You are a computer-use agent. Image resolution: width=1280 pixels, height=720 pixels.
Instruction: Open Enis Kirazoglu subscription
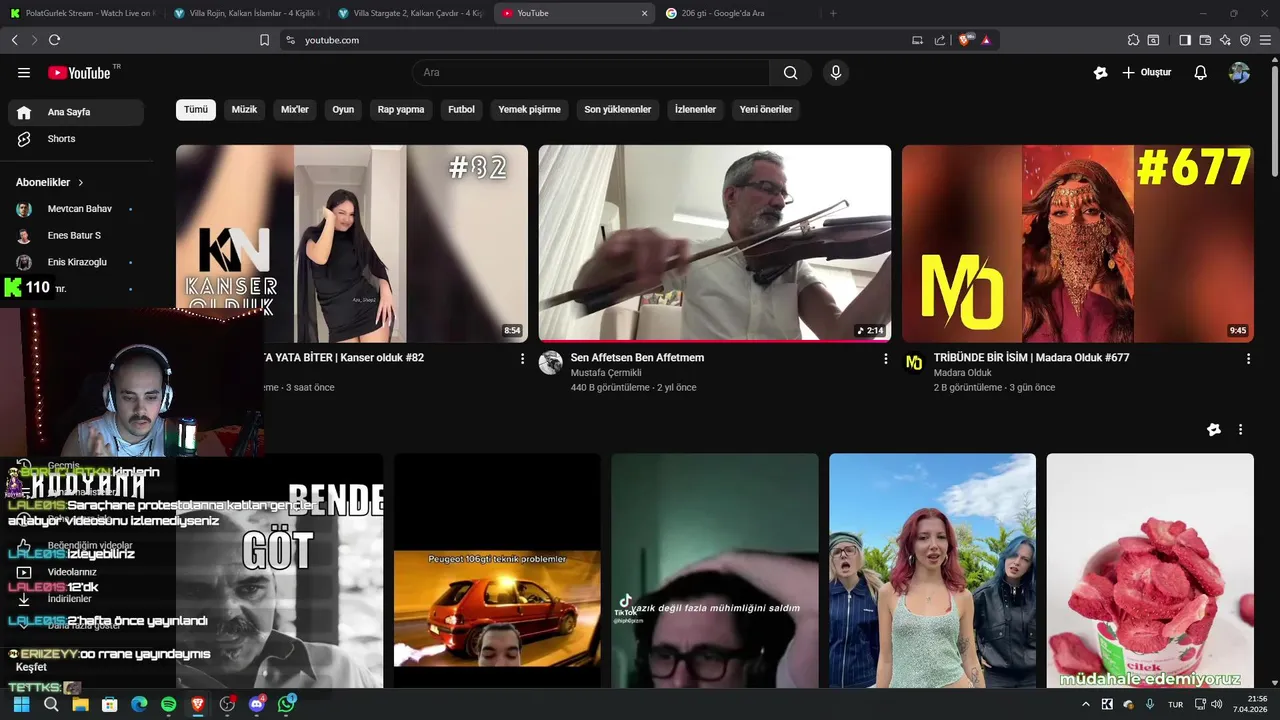tap(76, 262)
